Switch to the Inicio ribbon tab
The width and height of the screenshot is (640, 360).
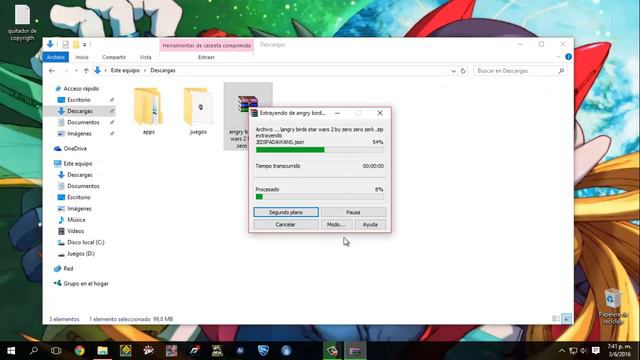pyautogui.click(x=82, y=57)
